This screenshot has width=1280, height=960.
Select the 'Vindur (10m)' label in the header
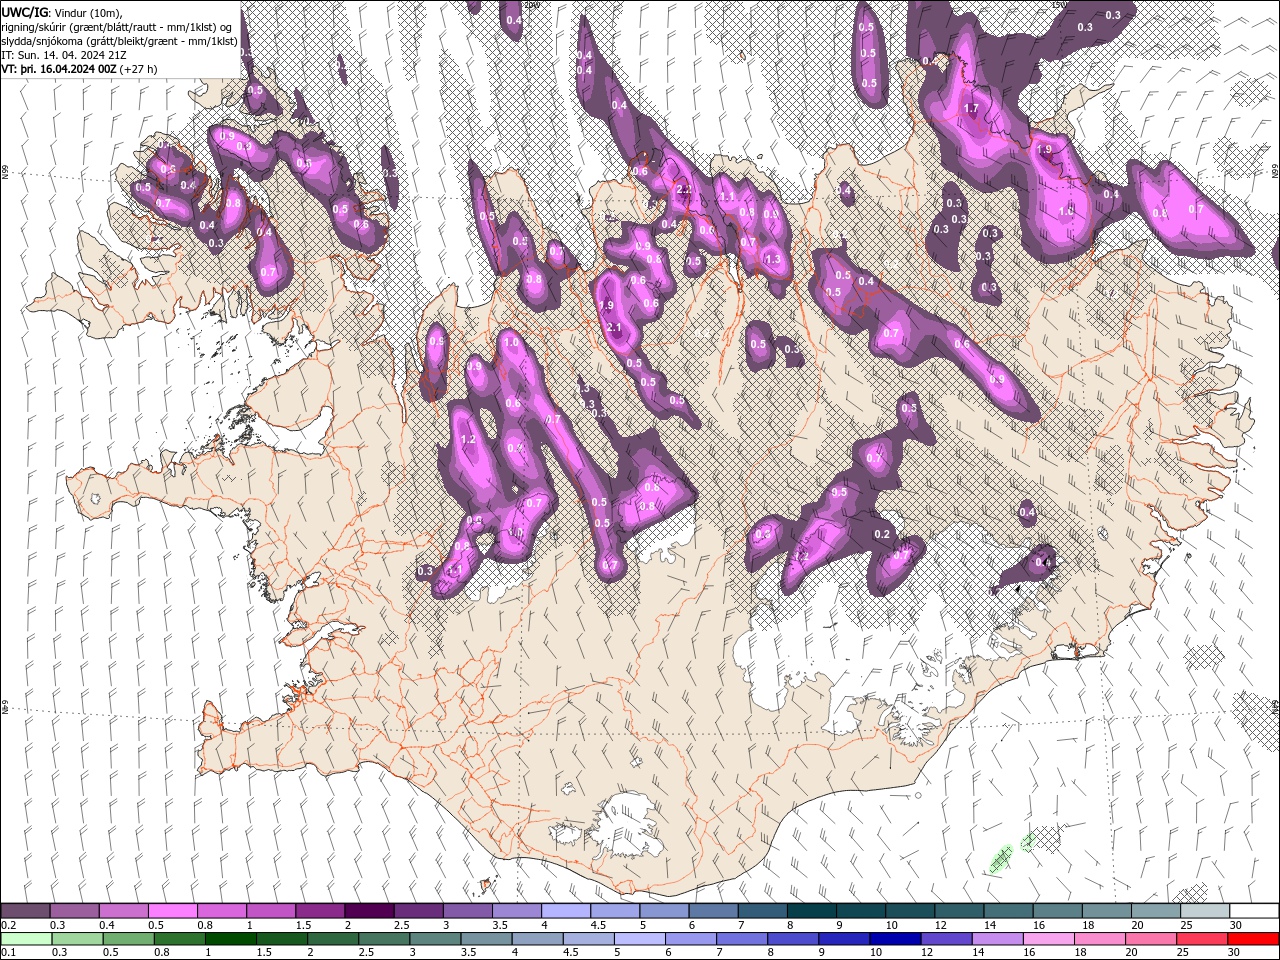86,12
